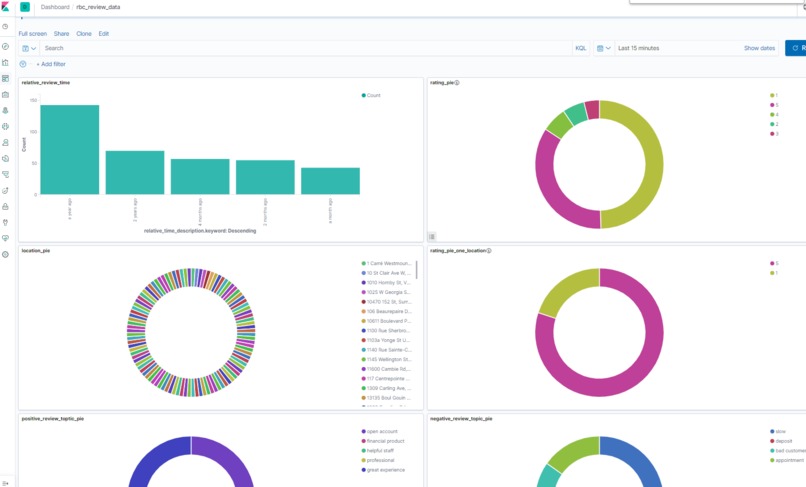Expand the sidebar navigation at bottom left
The height and width of the screenshot is (487, 806).
tap(5, 483)
